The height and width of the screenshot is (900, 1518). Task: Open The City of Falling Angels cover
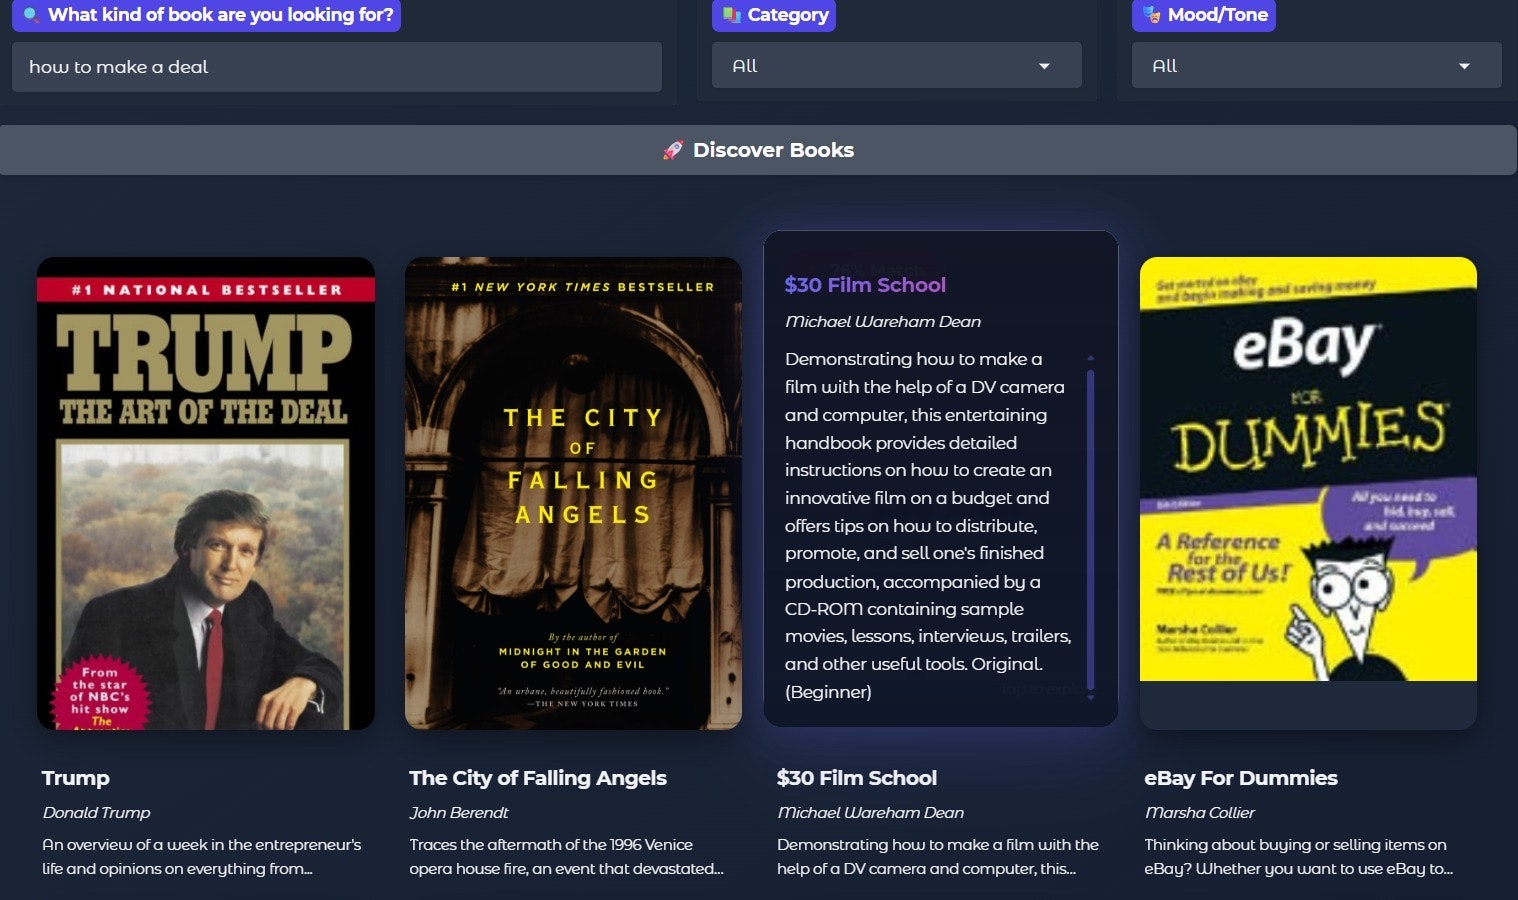[573, 493]
